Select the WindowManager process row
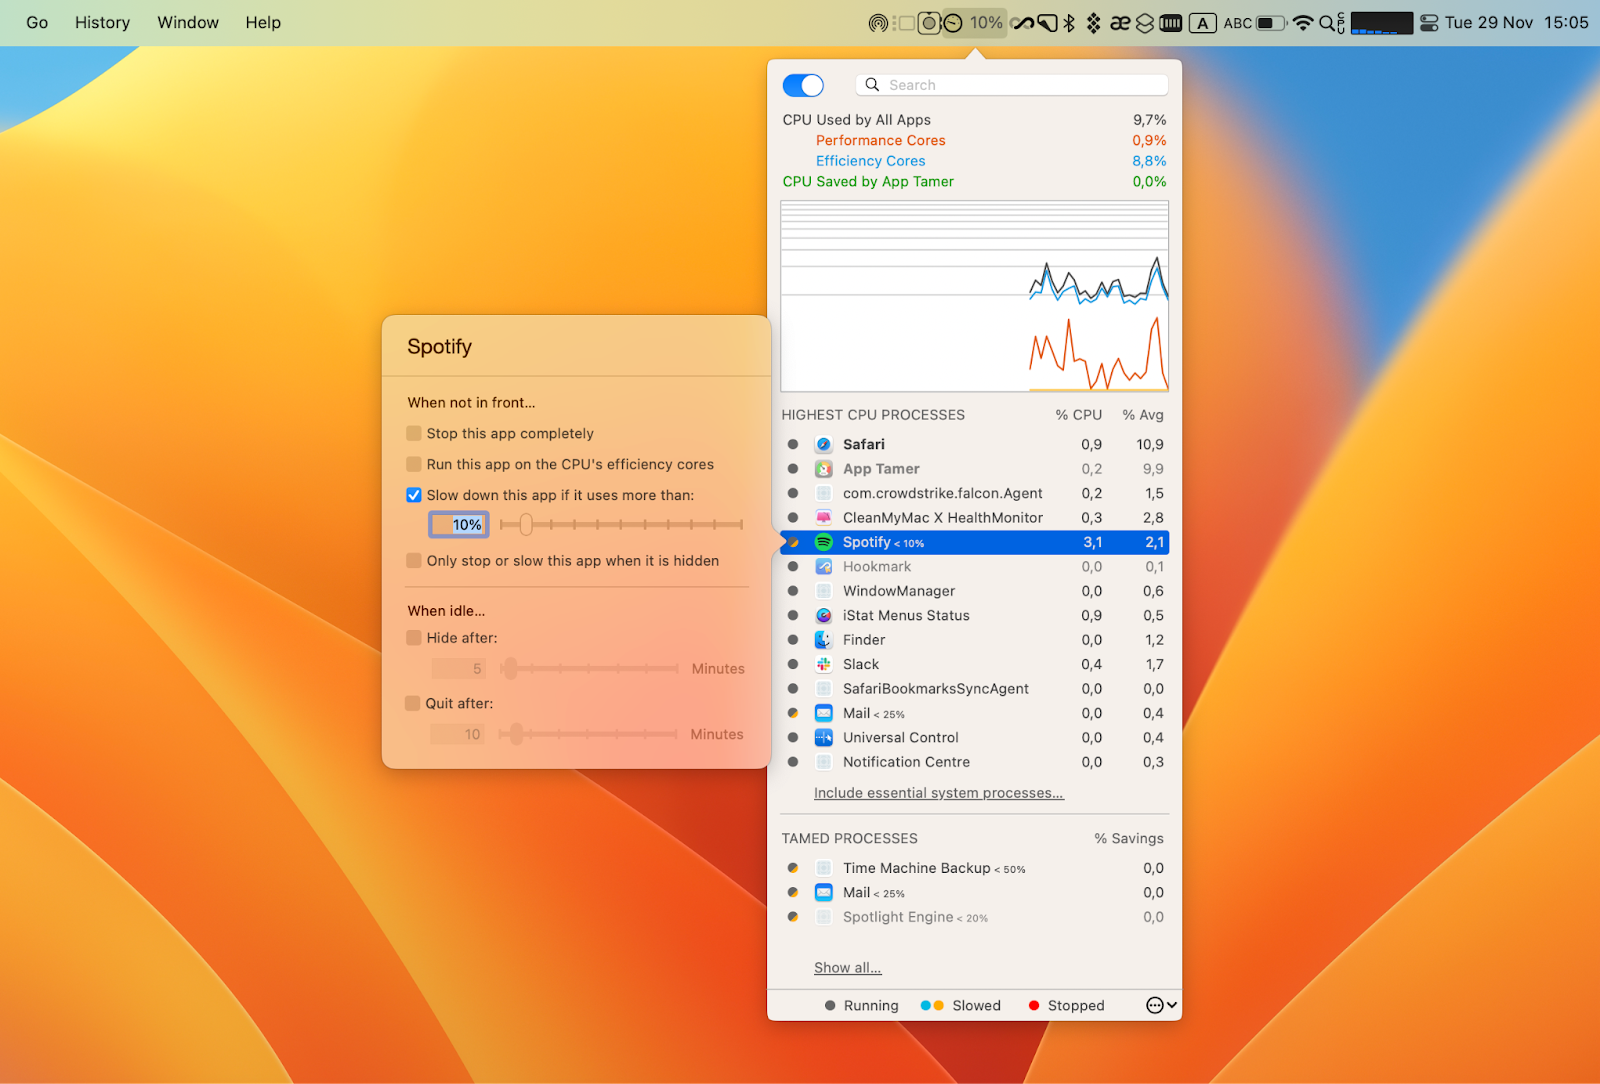1600x1084 pixels. coord(974,591)
